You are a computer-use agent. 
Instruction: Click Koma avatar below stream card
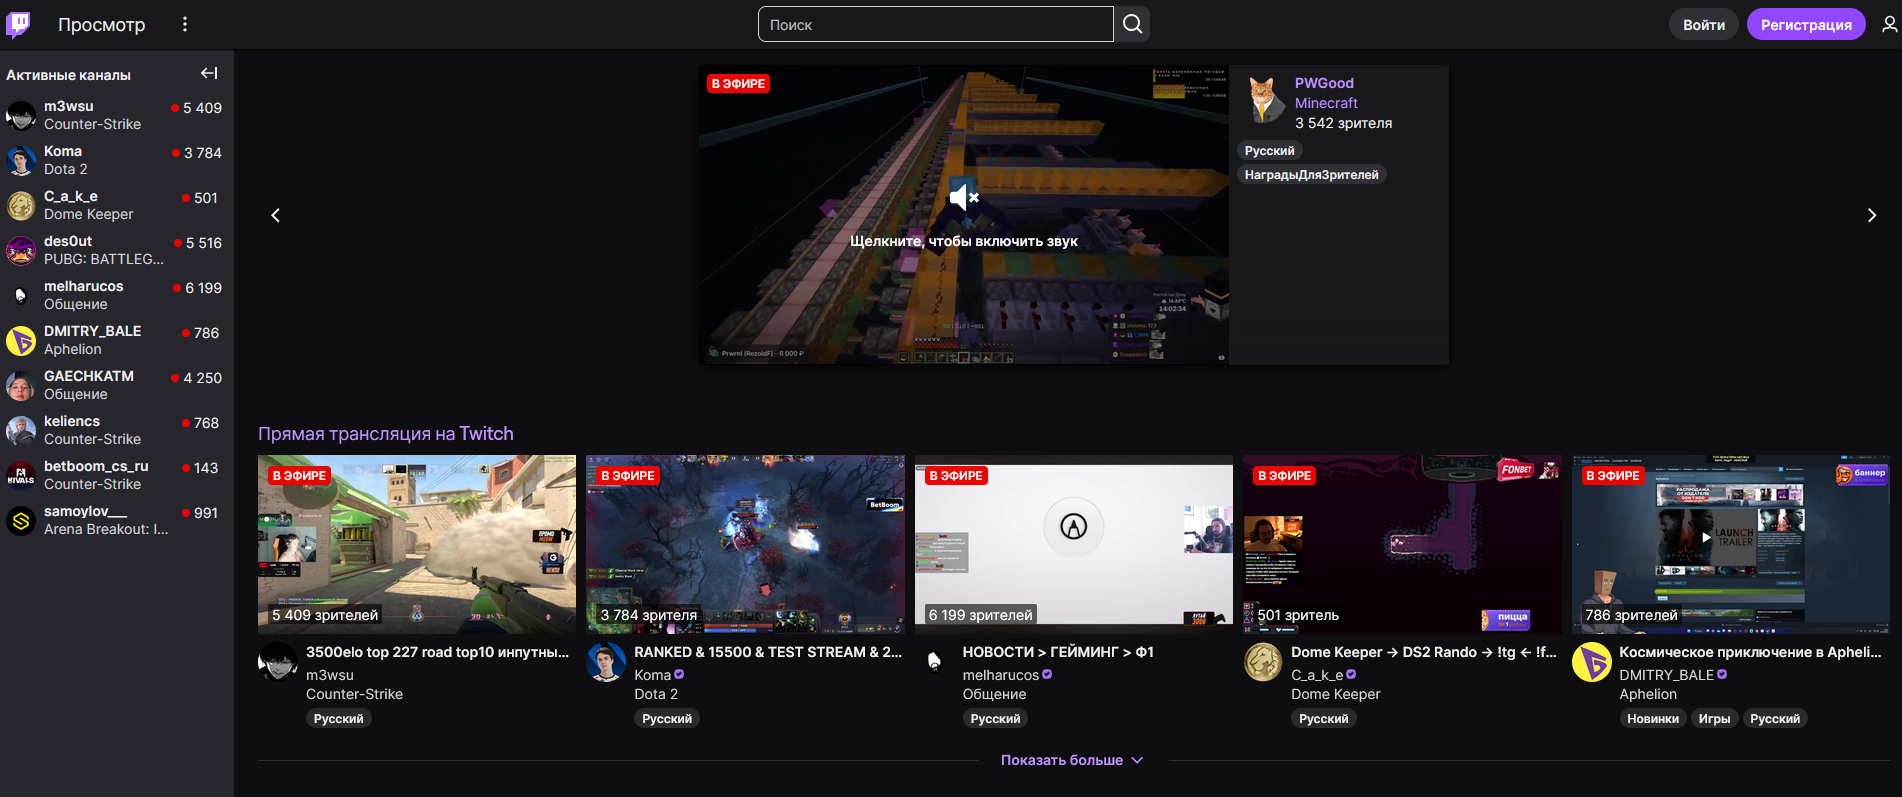[606, 662]
